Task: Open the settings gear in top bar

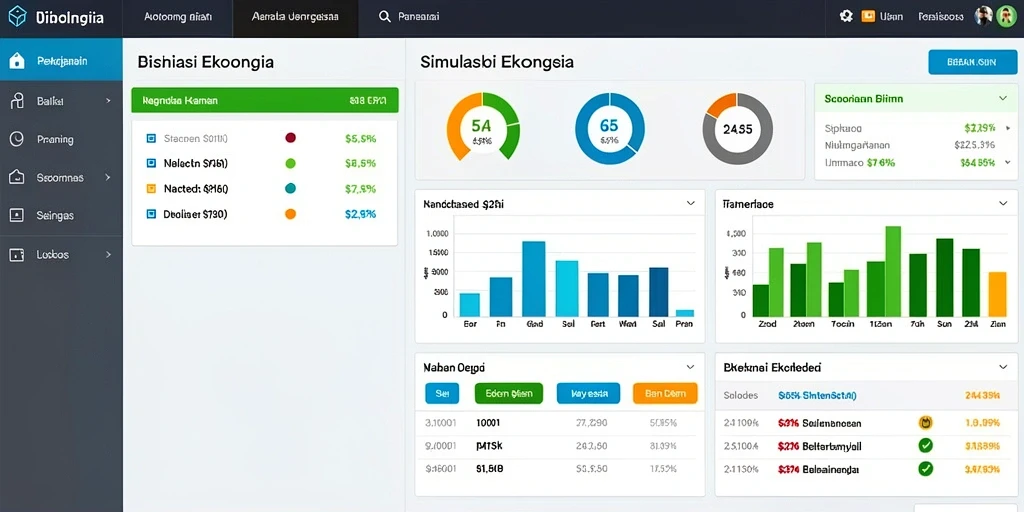Action: coord(846,16)
